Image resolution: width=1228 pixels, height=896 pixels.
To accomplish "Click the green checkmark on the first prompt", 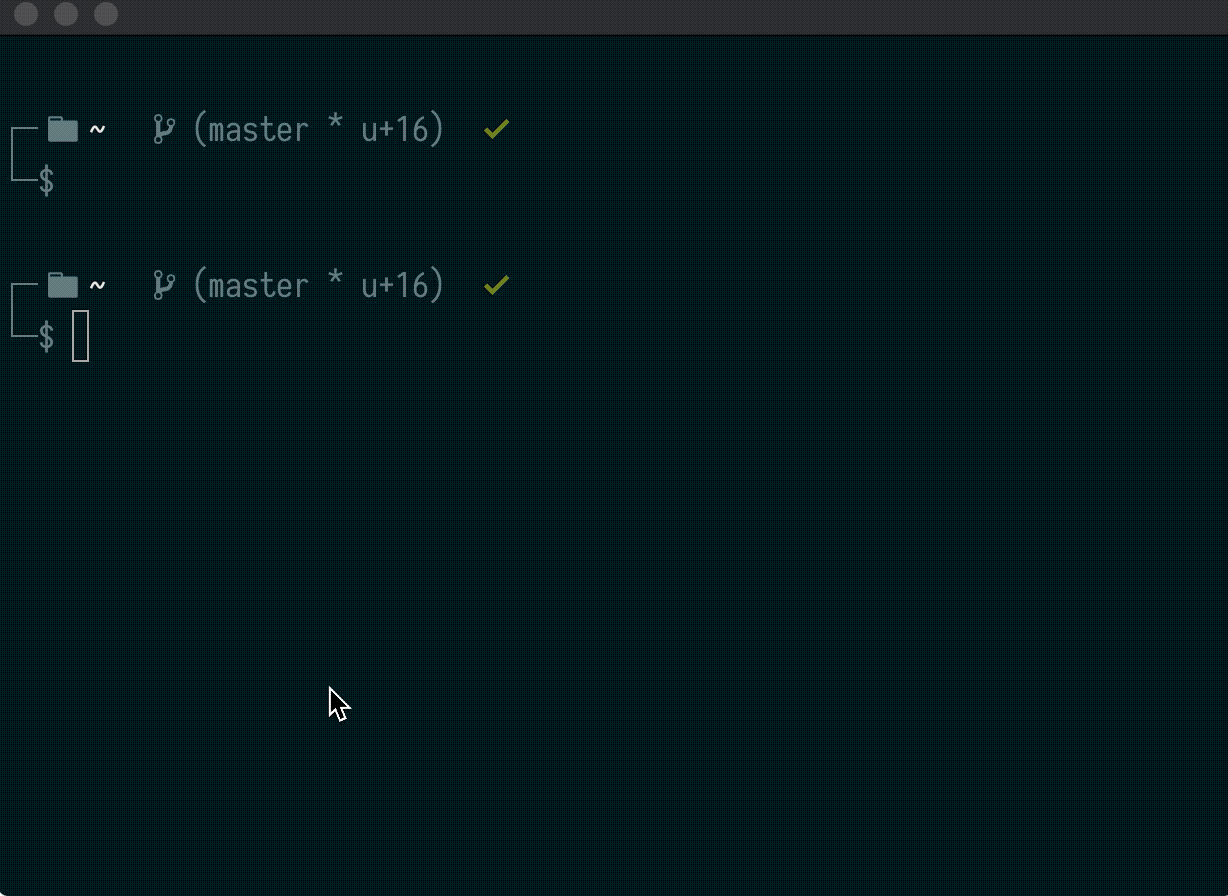I will point(495,128).
